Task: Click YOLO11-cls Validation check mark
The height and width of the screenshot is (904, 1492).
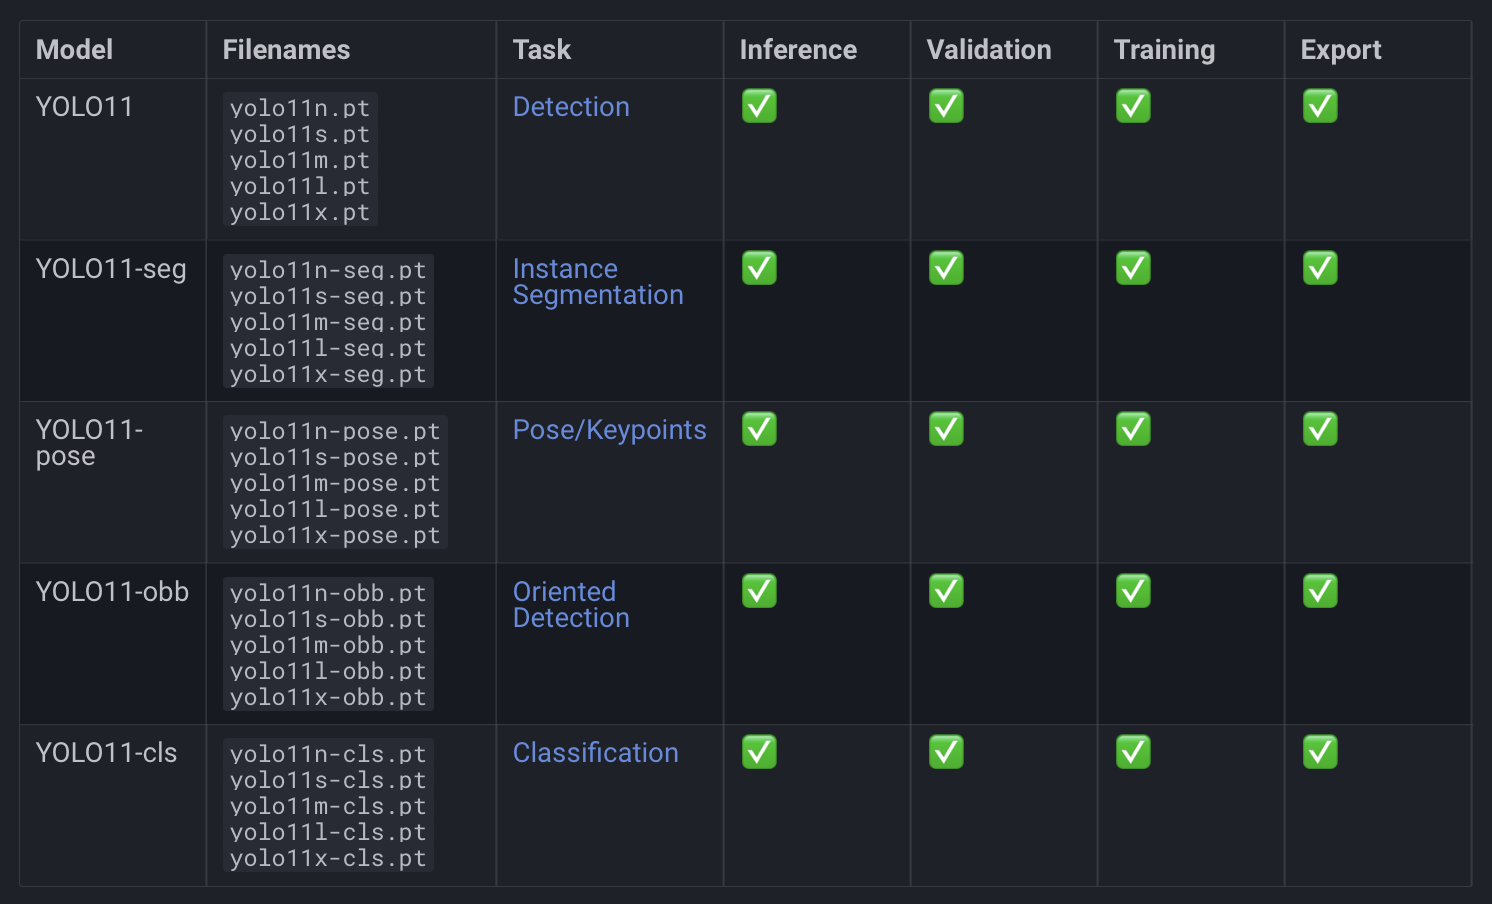Action: [946, 752]
